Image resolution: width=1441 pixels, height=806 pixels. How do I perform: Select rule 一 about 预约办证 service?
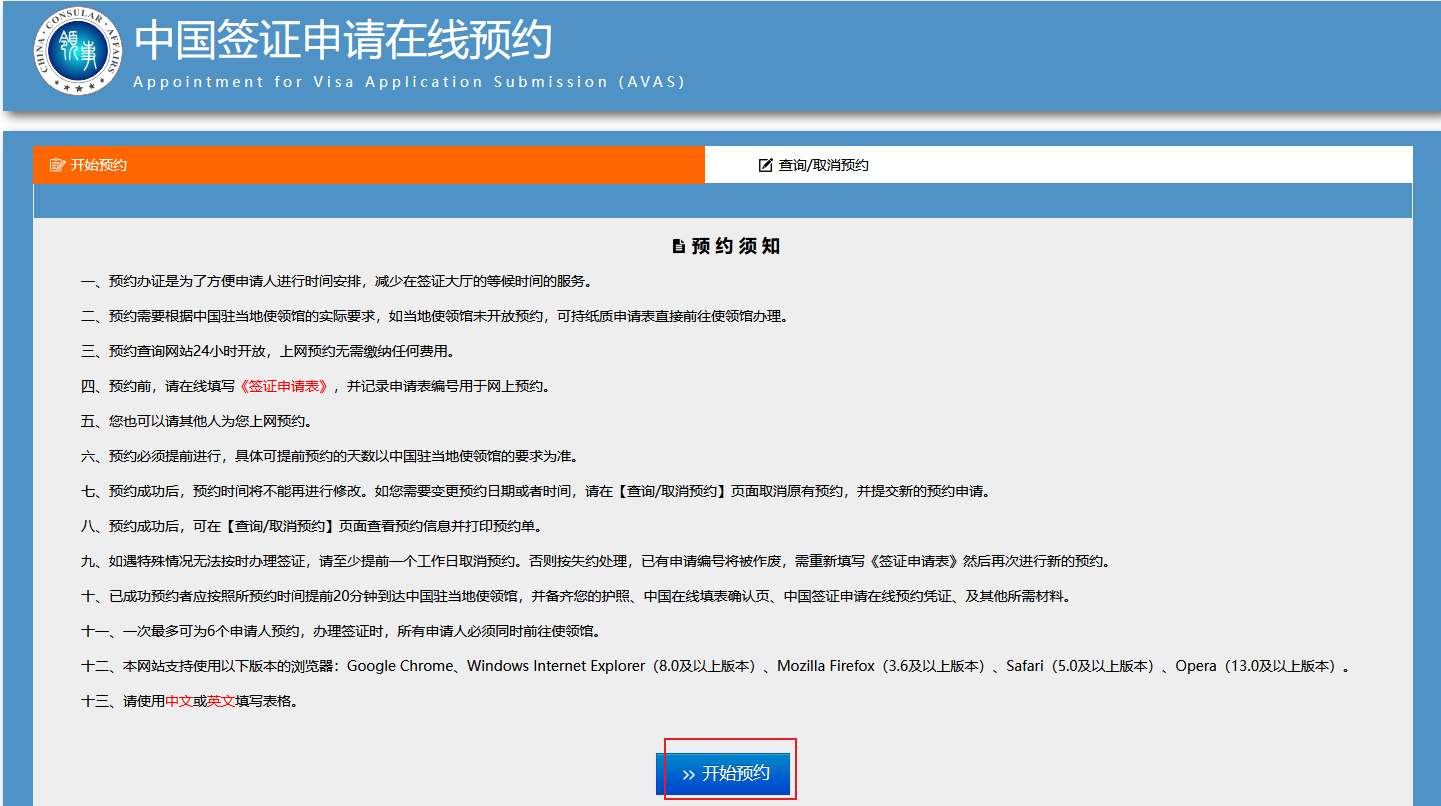tap(342, 282)
